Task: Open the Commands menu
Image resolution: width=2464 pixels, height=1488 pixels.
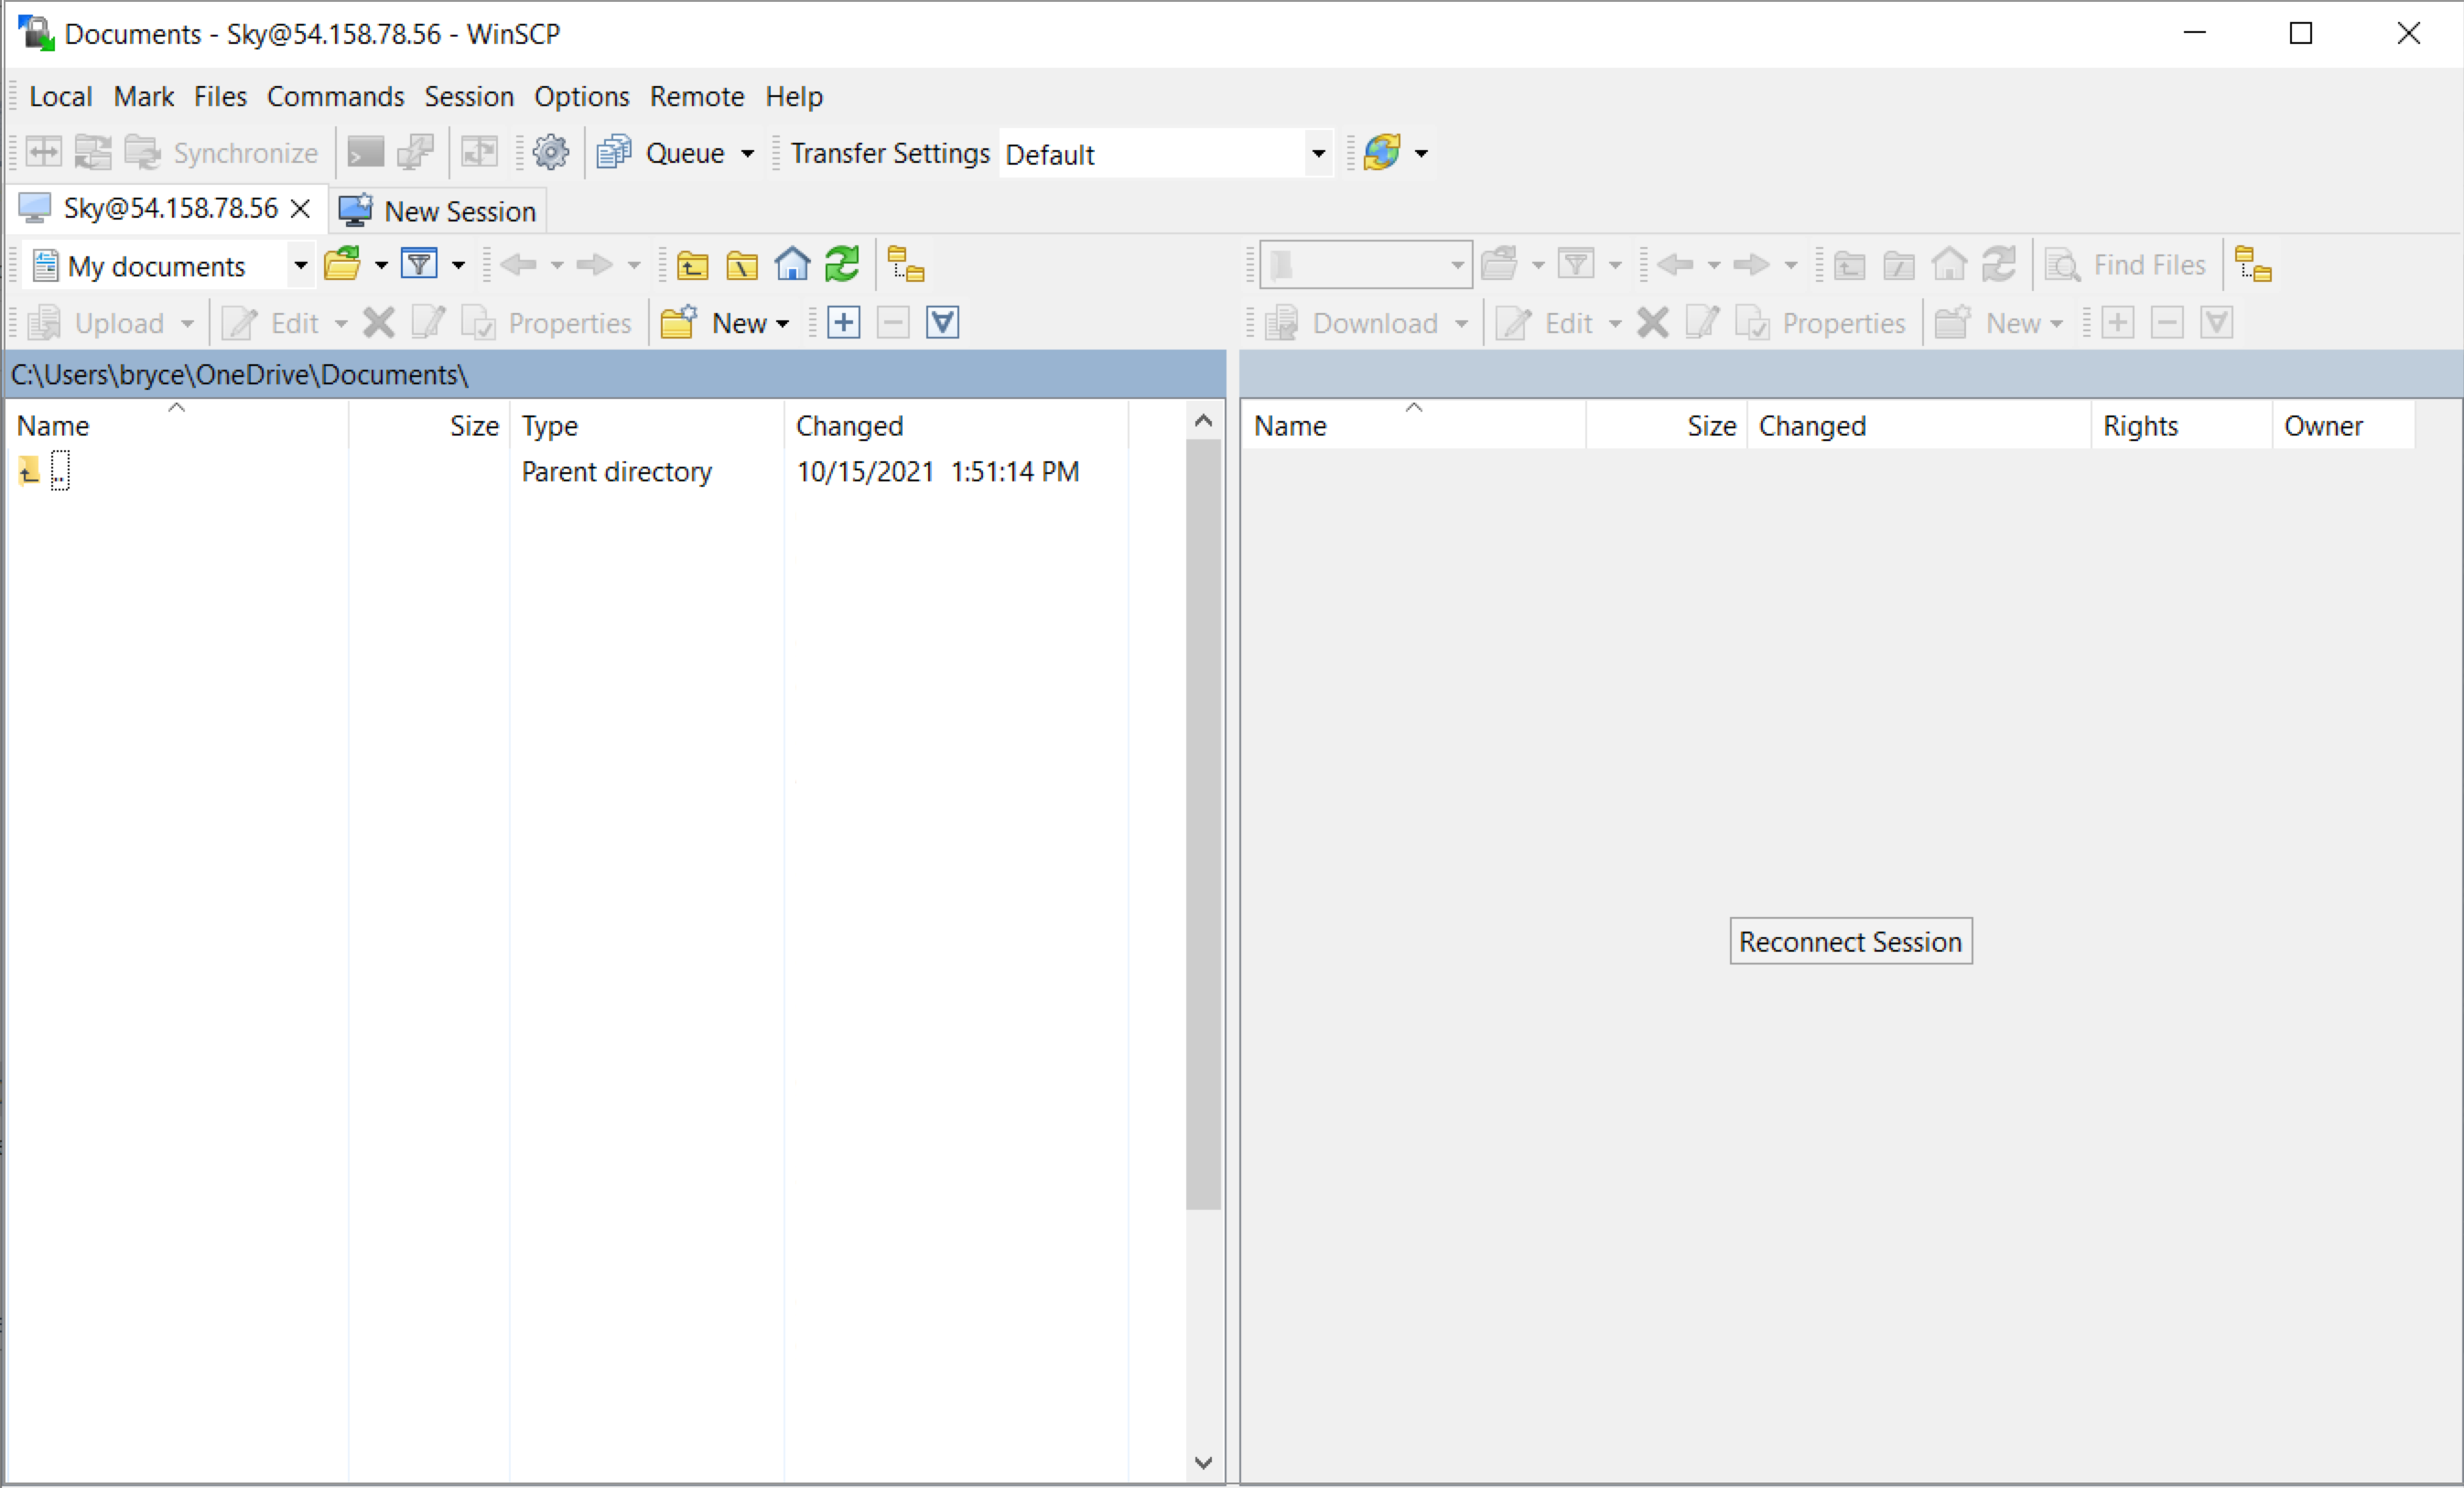Action: pos(335,96)
